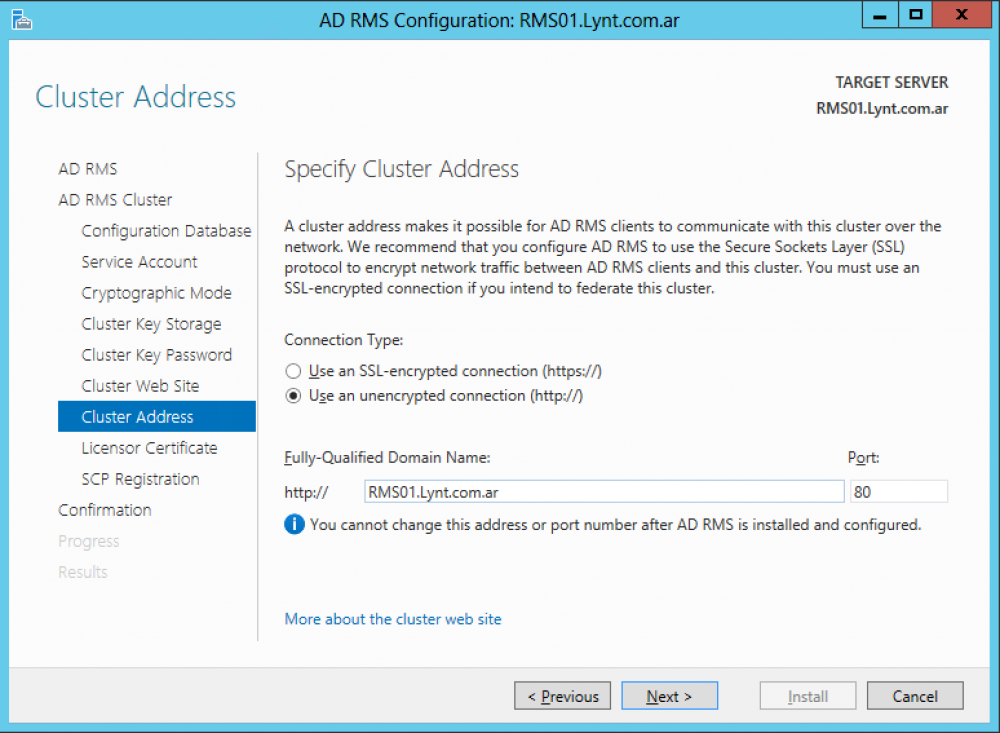Go to the Licensor Certificate step
1000x733 pixels.
(x=149, y=448)
